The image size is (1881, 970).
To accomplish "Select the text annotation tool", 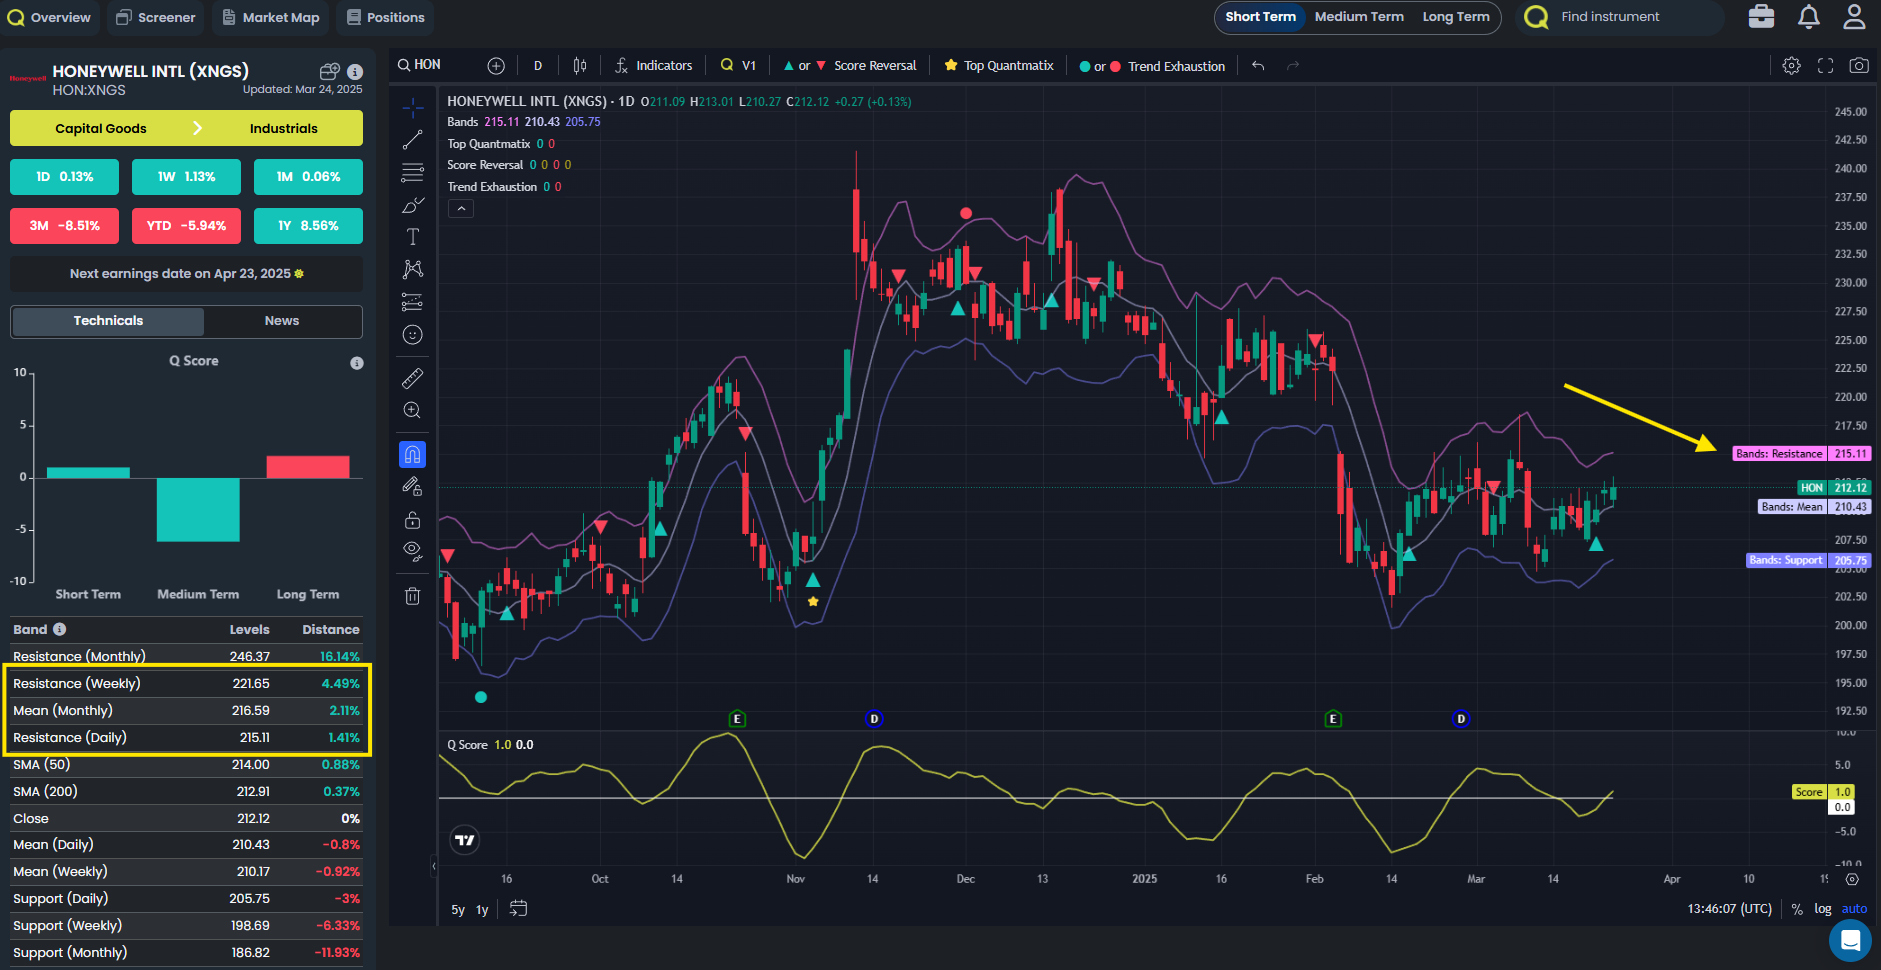I will click(412, 237).
